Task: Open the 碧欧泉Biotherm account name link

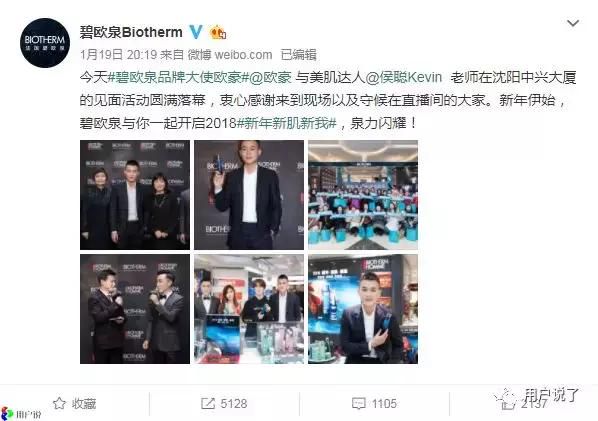Action: point(131,32)
